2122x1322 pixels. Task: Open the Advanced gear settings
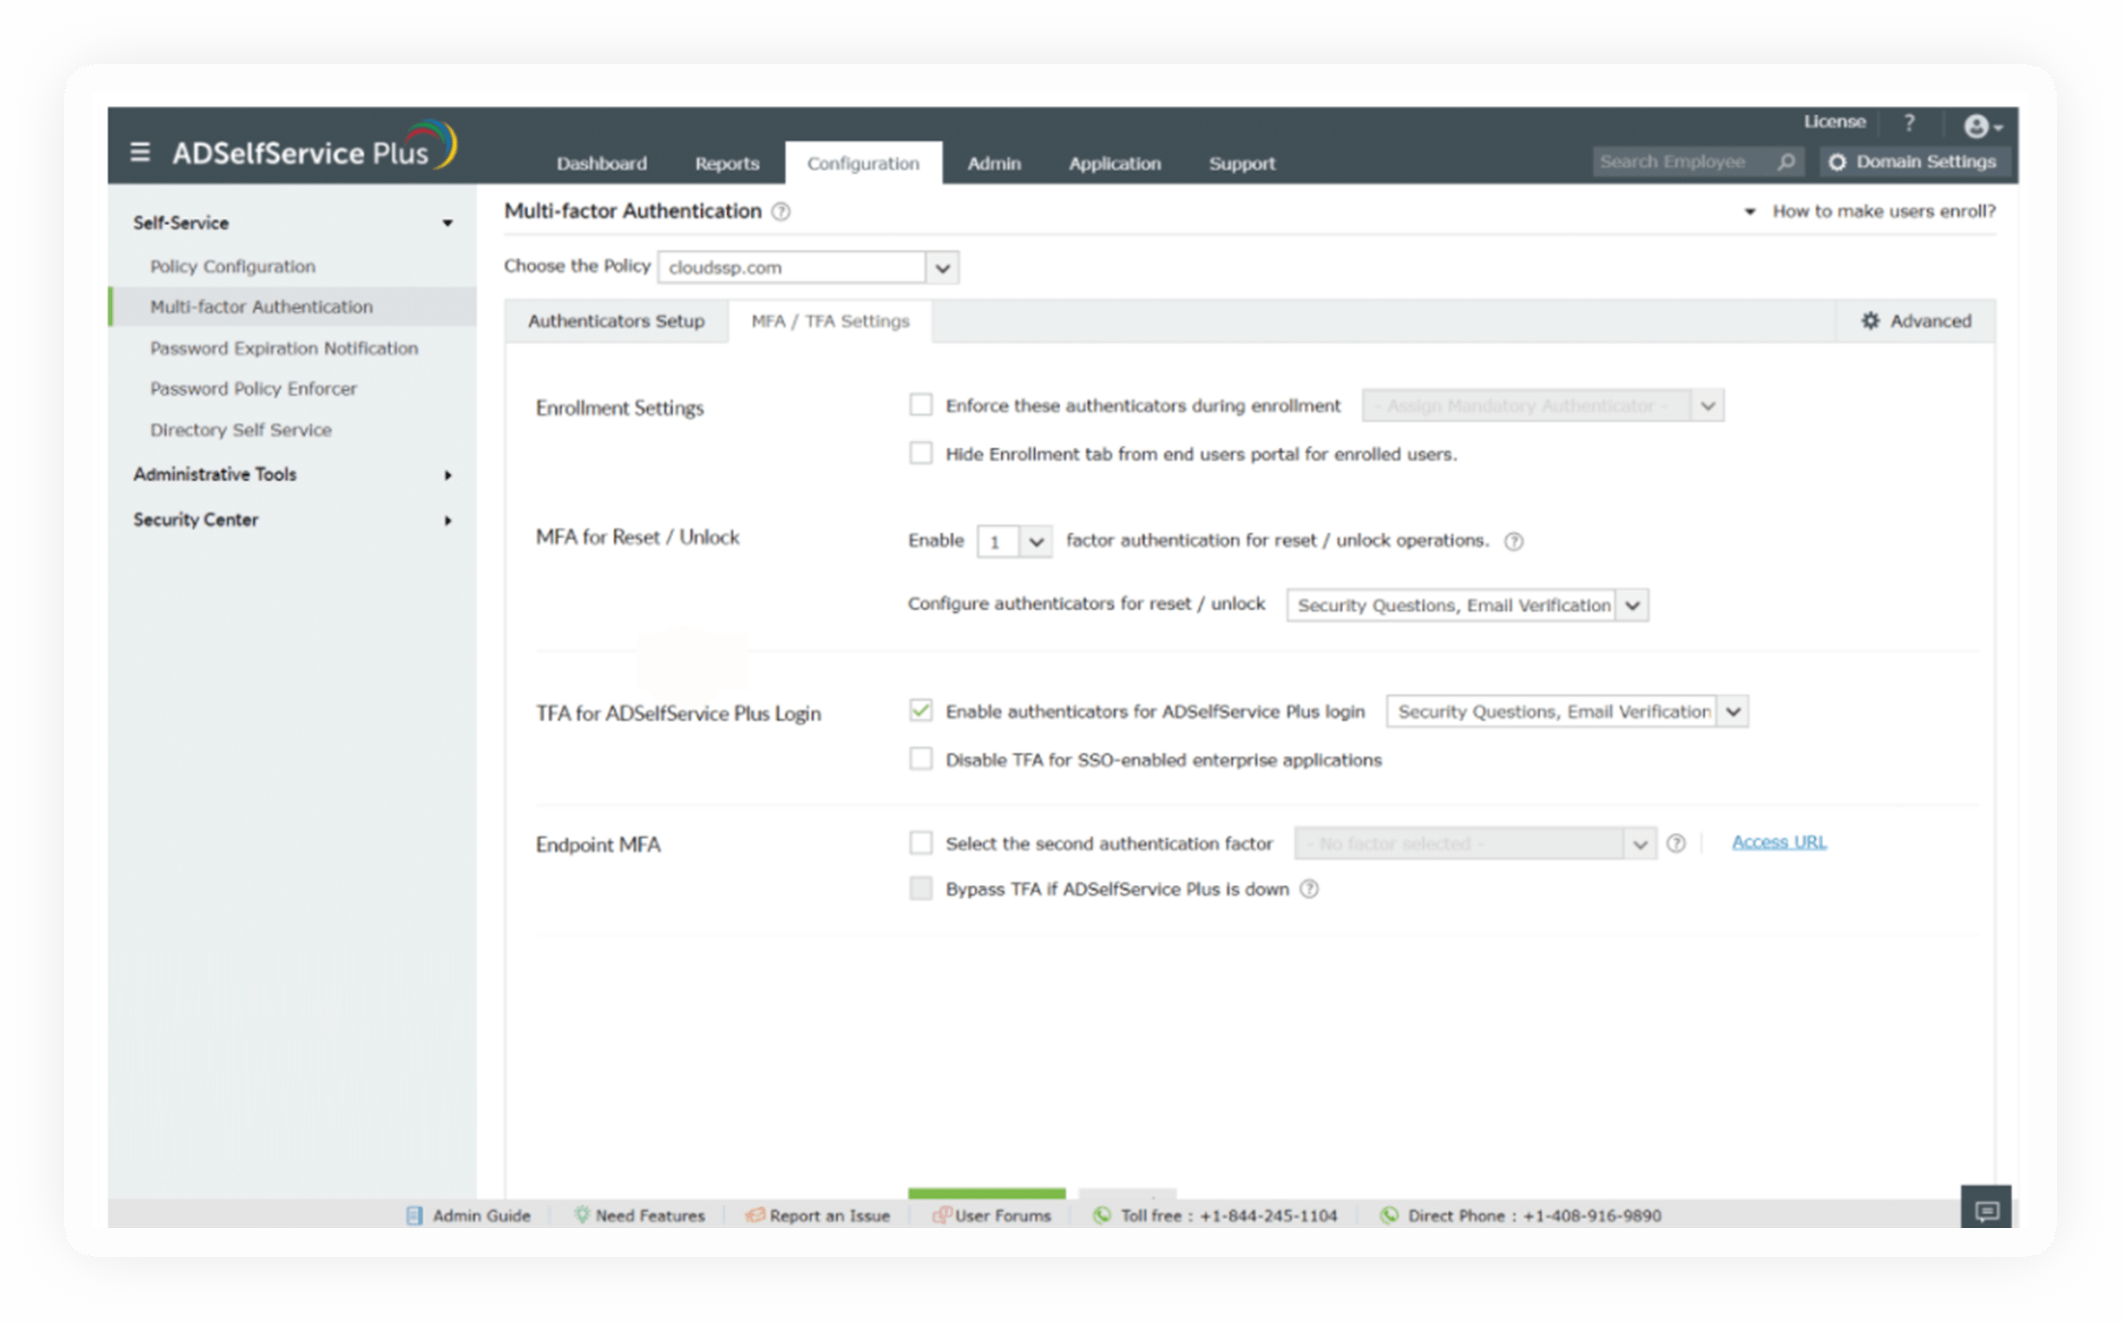pos(1915,321)
